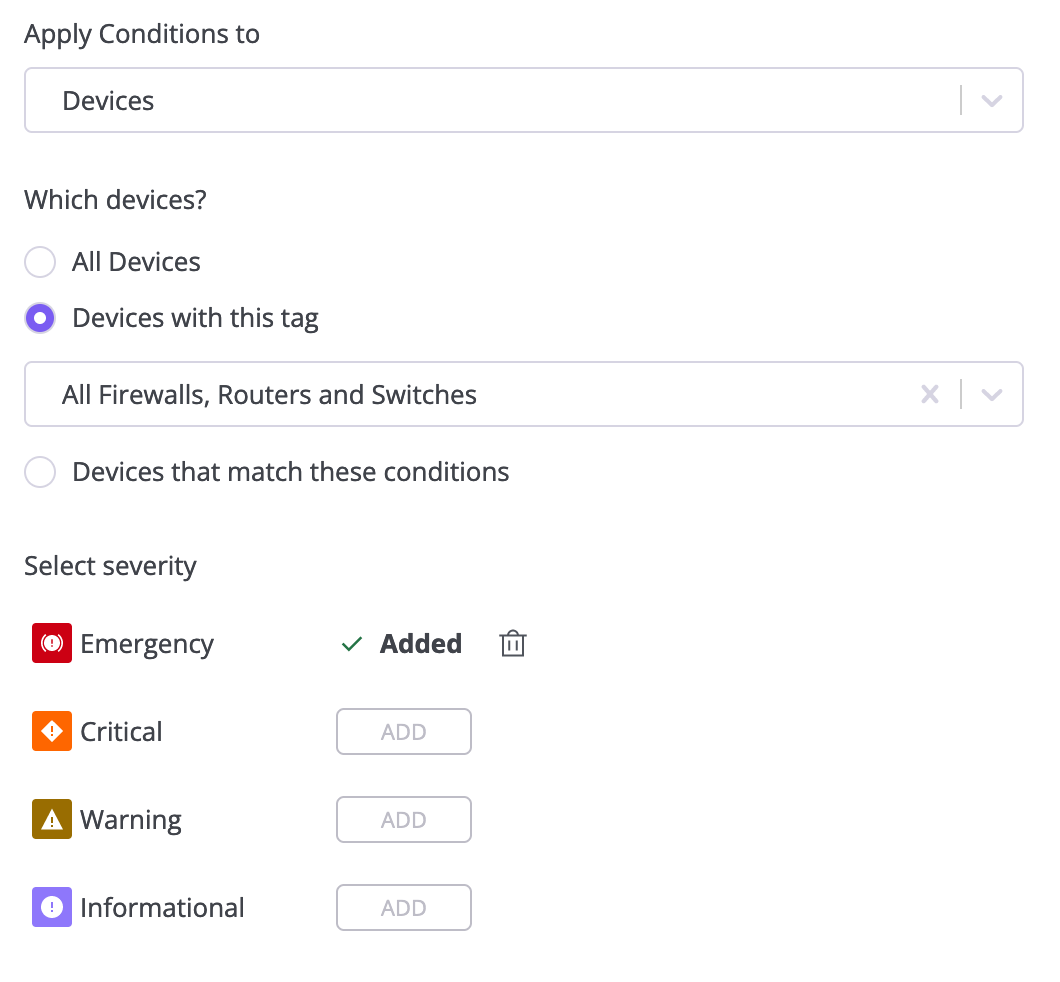Click the red Emergency severity icon
The image size is (1060, 982).
[52, 643]
